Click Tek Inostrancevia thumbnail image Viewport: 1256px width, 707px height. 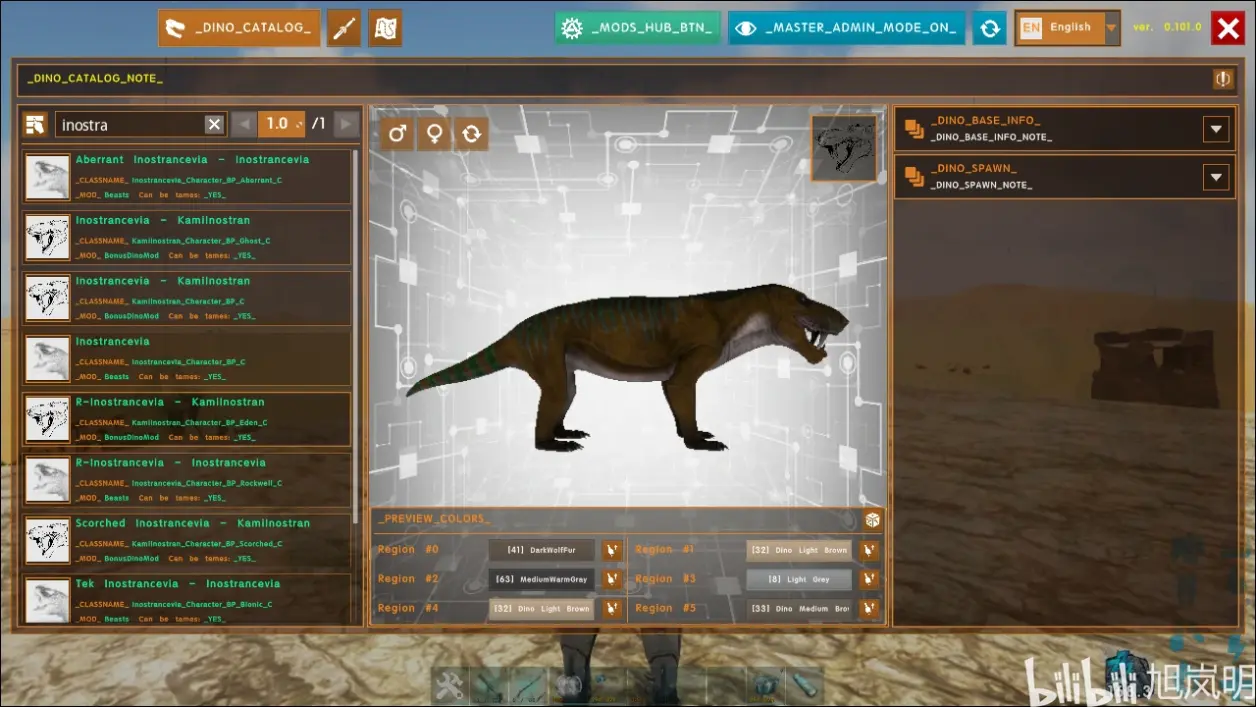pyautogui.click(x=47, y=600)
